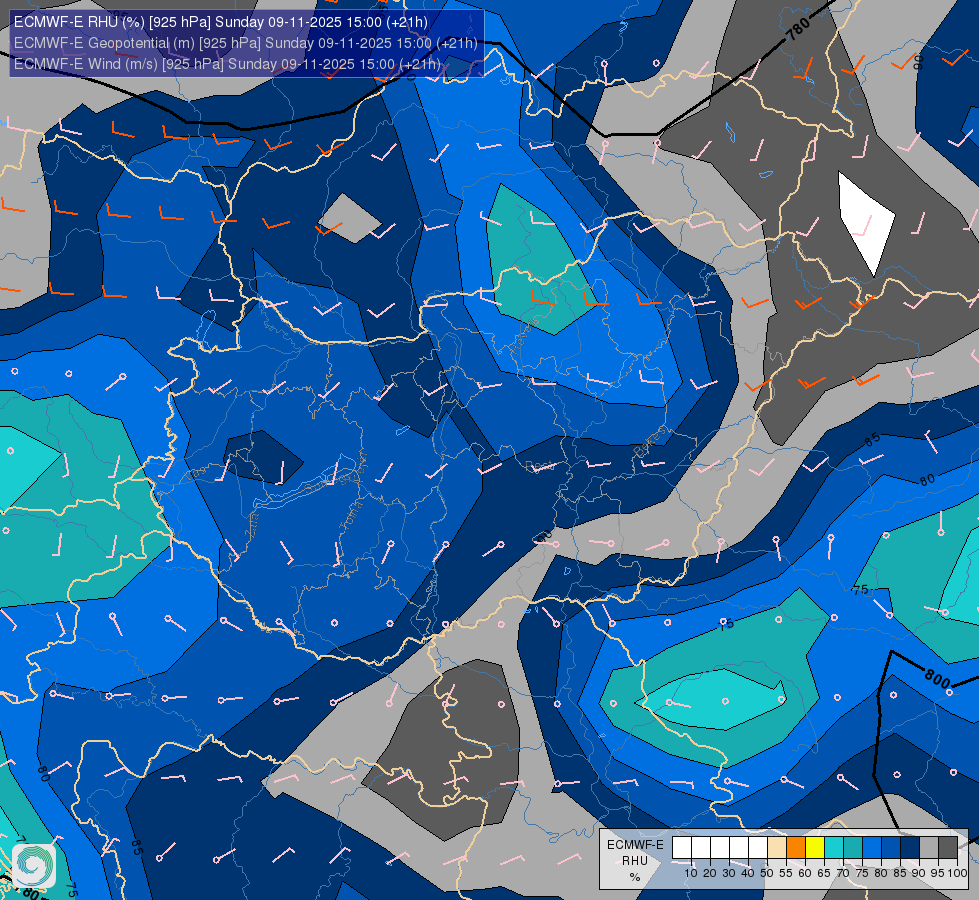Pick the yellow 60–65 legend swatch
The width and height of the screenshot is (979, 900).
(815, 848)
